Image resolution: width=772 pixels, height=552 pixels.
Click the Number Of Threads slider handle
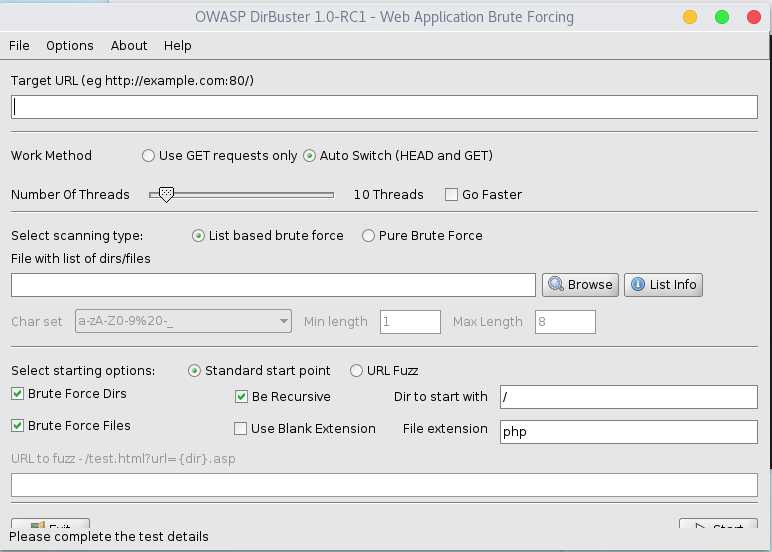[x=166, y=195]
